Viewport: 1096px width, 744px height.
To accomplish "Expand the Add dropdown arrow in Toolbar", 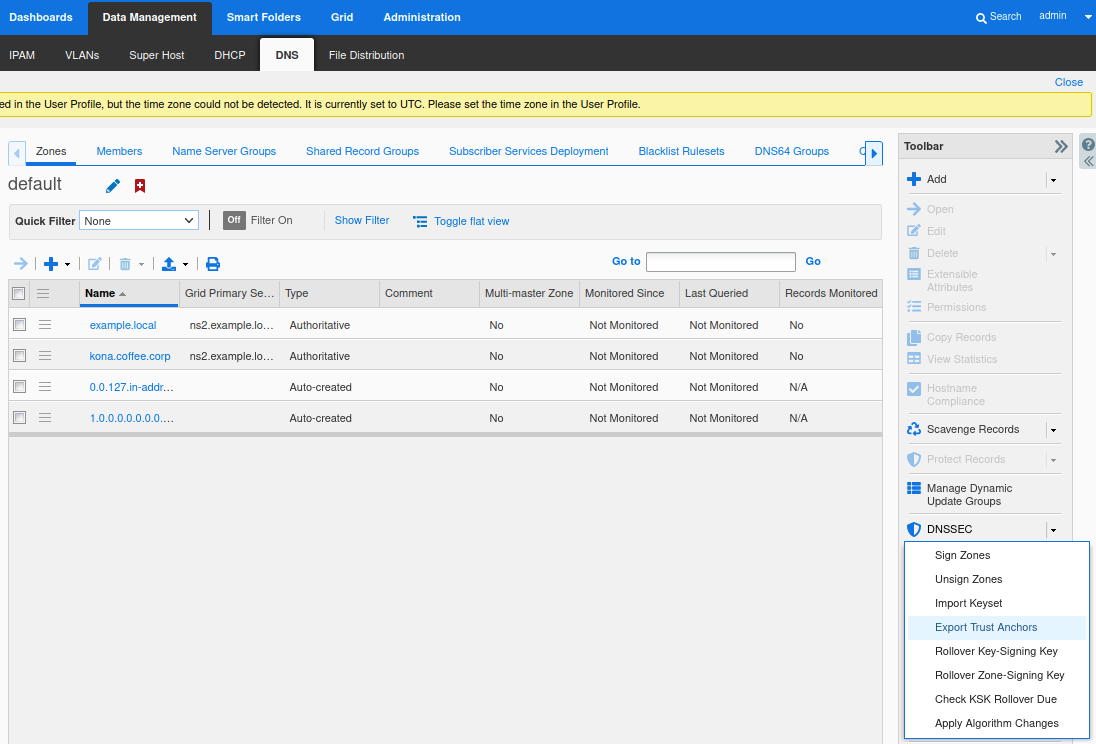I will pyautogui.click(x=1053, y=180).
